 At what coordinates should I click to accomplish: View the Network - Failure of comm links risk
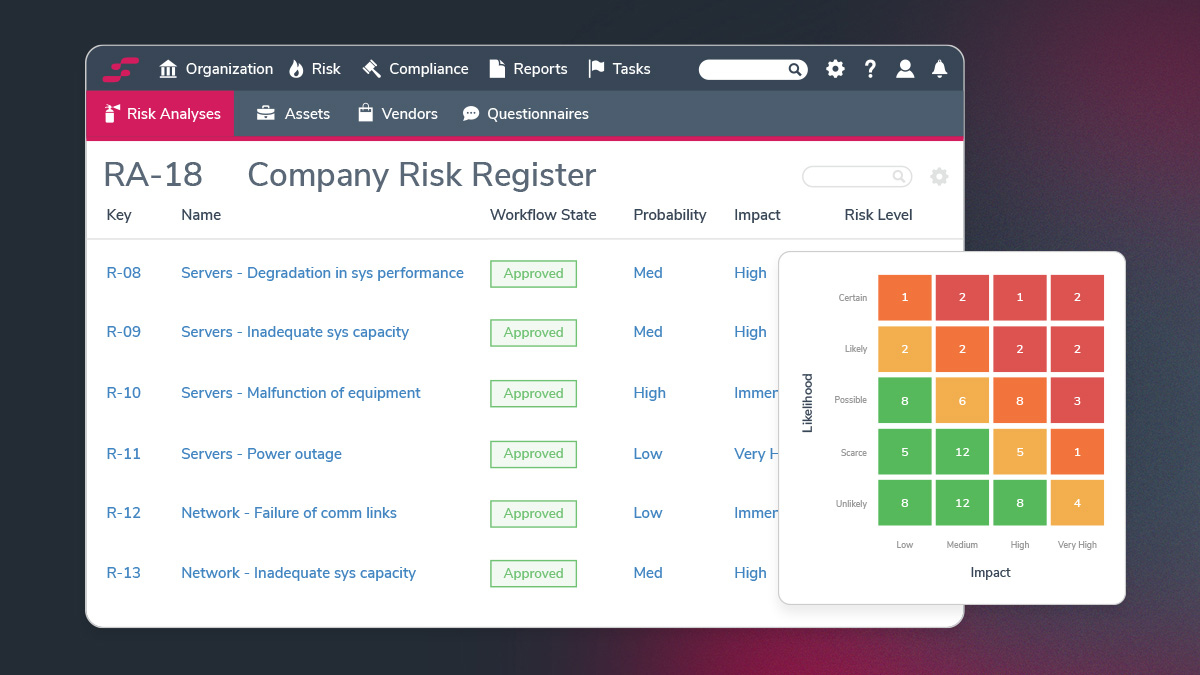click(x=288, y=512)
